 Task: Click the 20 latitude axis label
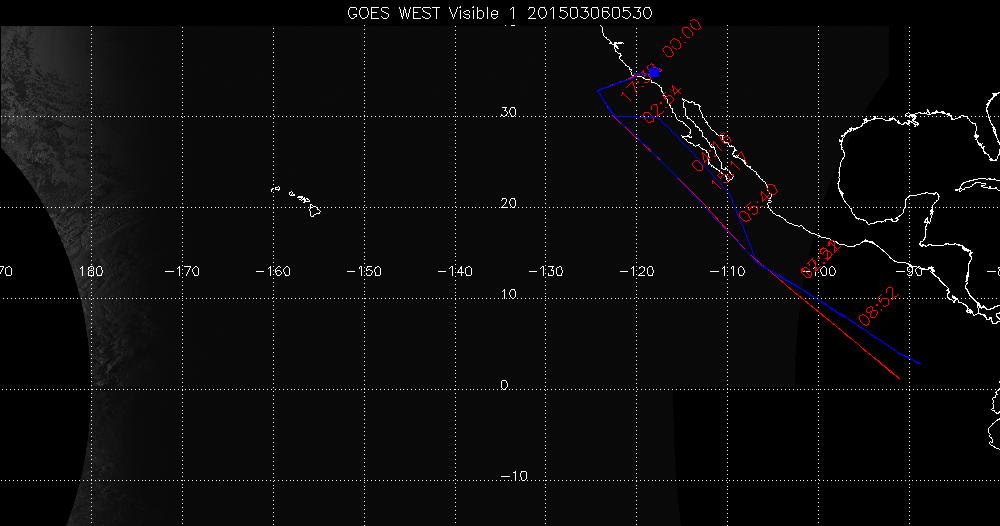point(508,204)
